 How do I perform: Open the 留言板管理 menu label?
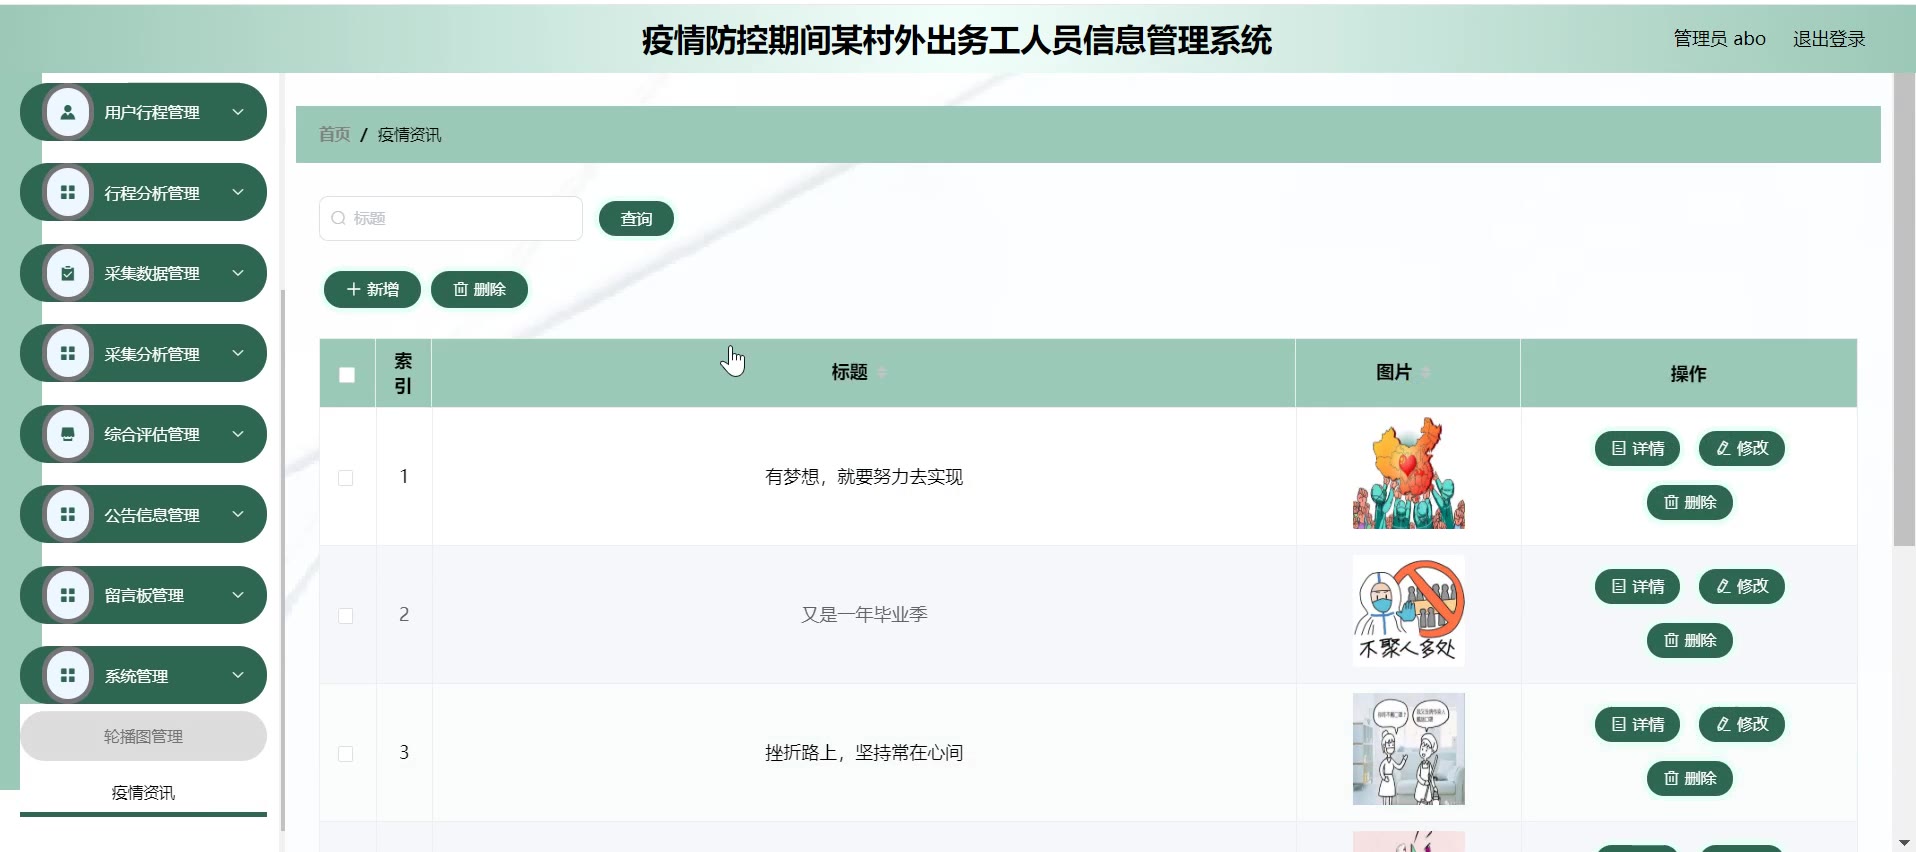[144, 596]
